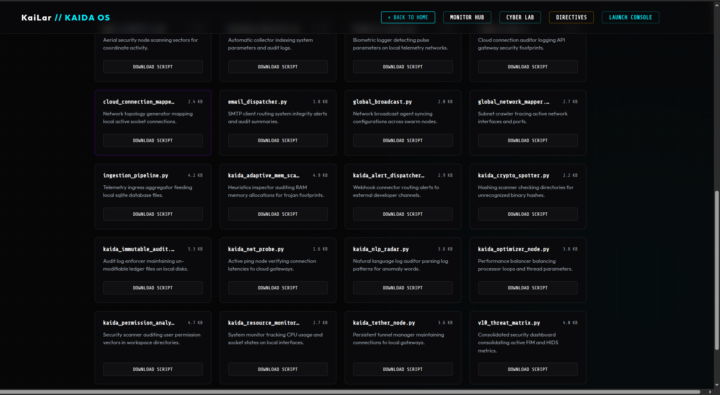Download the kaida_adaptive_mem_sca script

(x=278, y=214)
